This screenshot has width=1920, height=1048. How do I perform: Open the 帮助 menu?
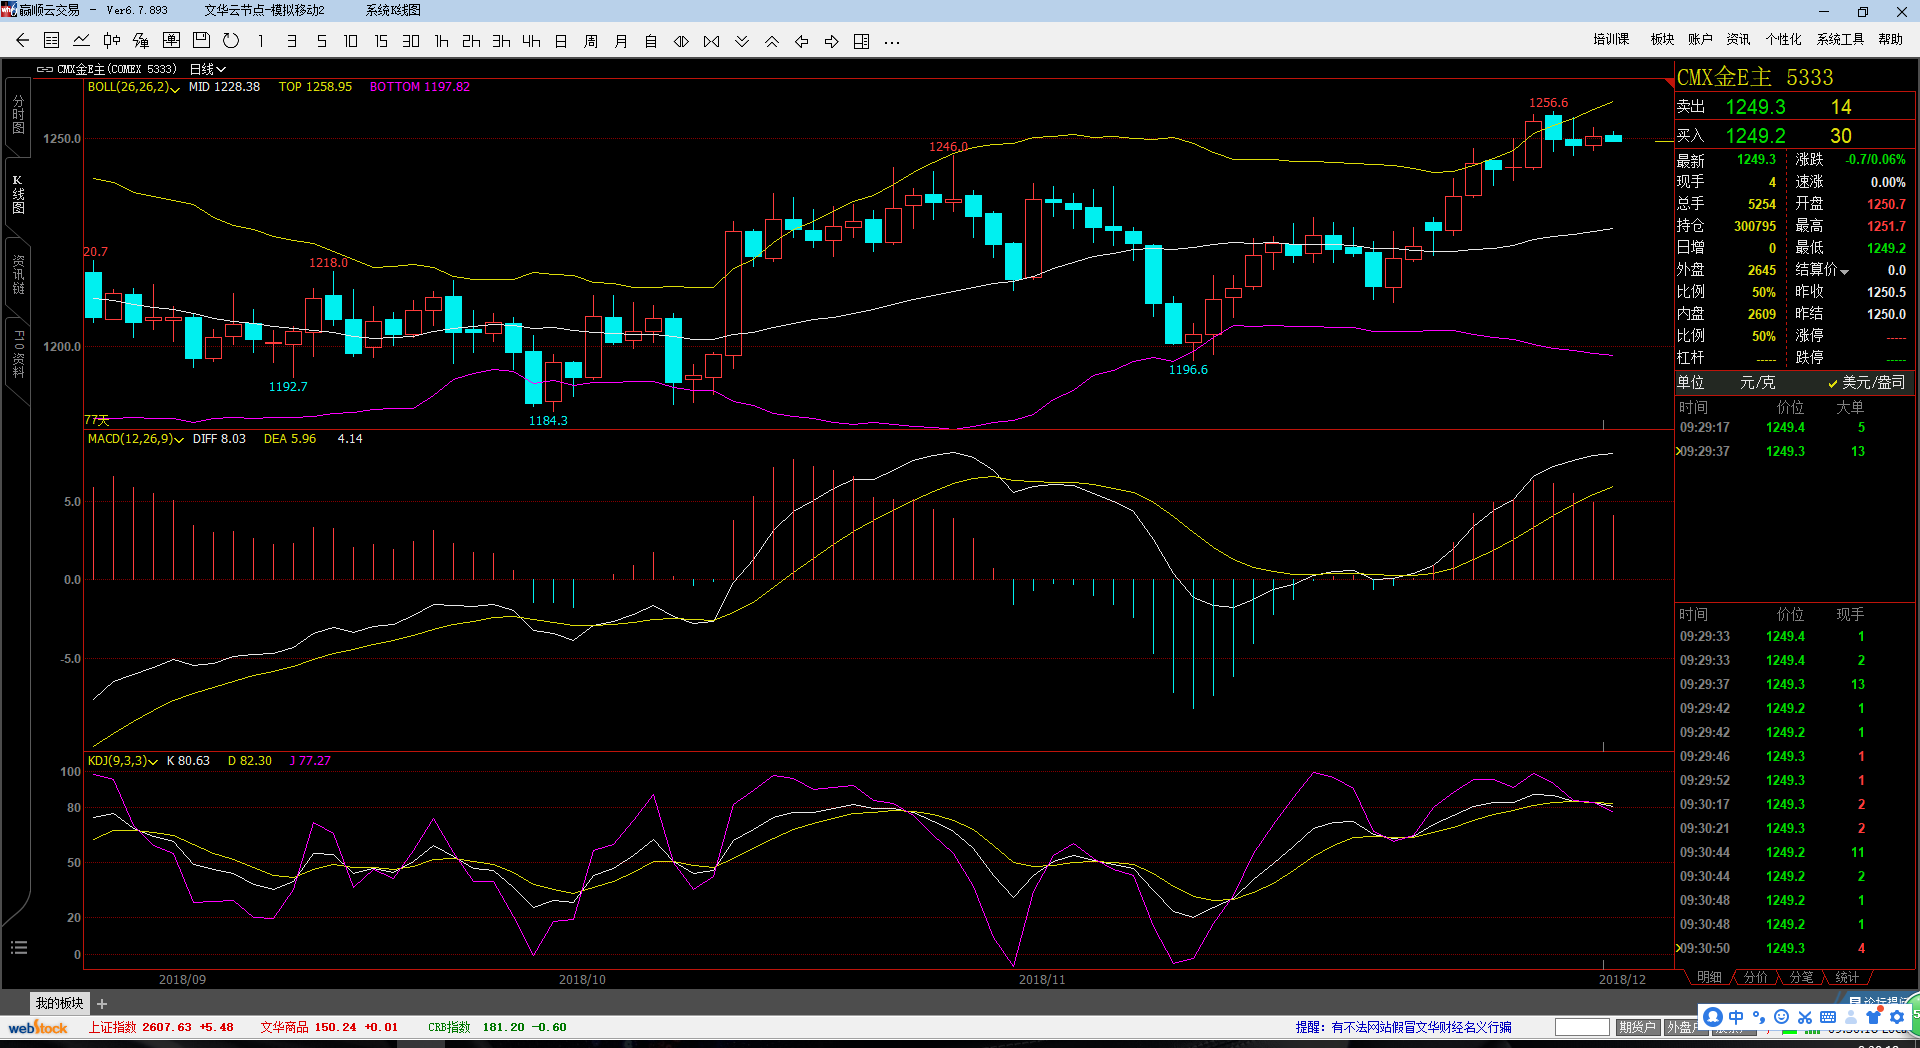(1890, 39)
